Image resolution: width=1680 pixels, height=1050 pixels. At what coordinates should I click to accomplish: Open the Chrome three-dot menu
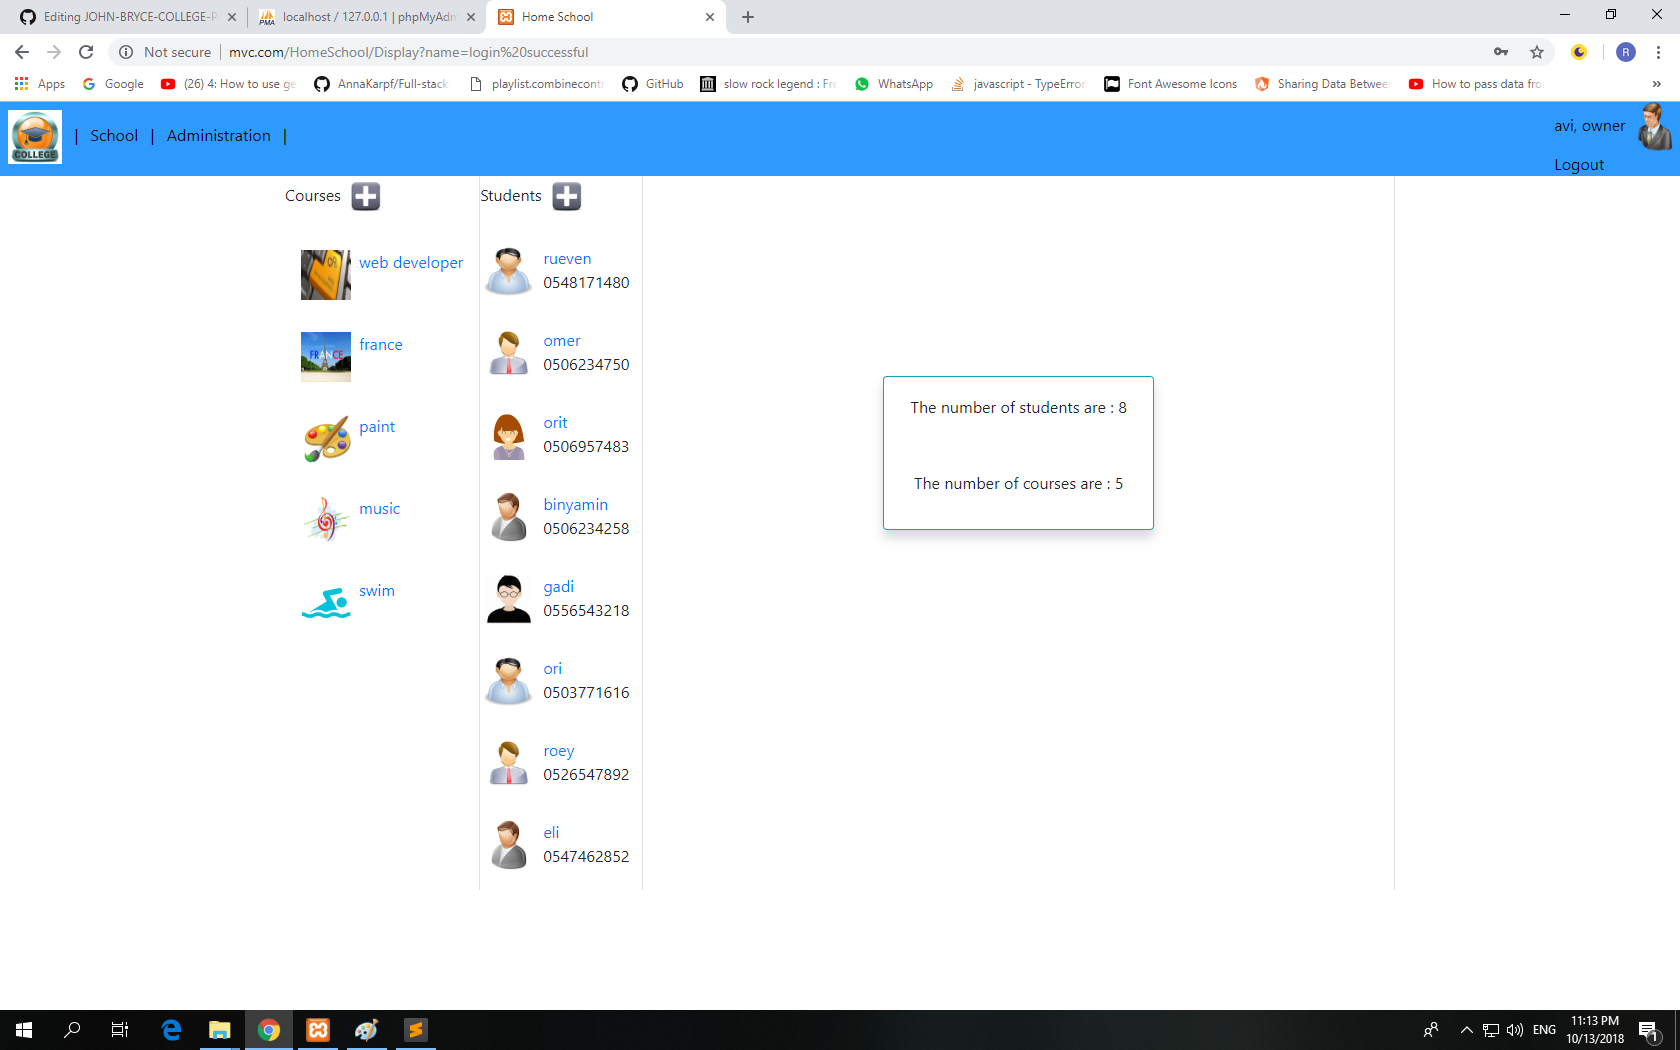pyautogui.click(x=1658, y=52)
